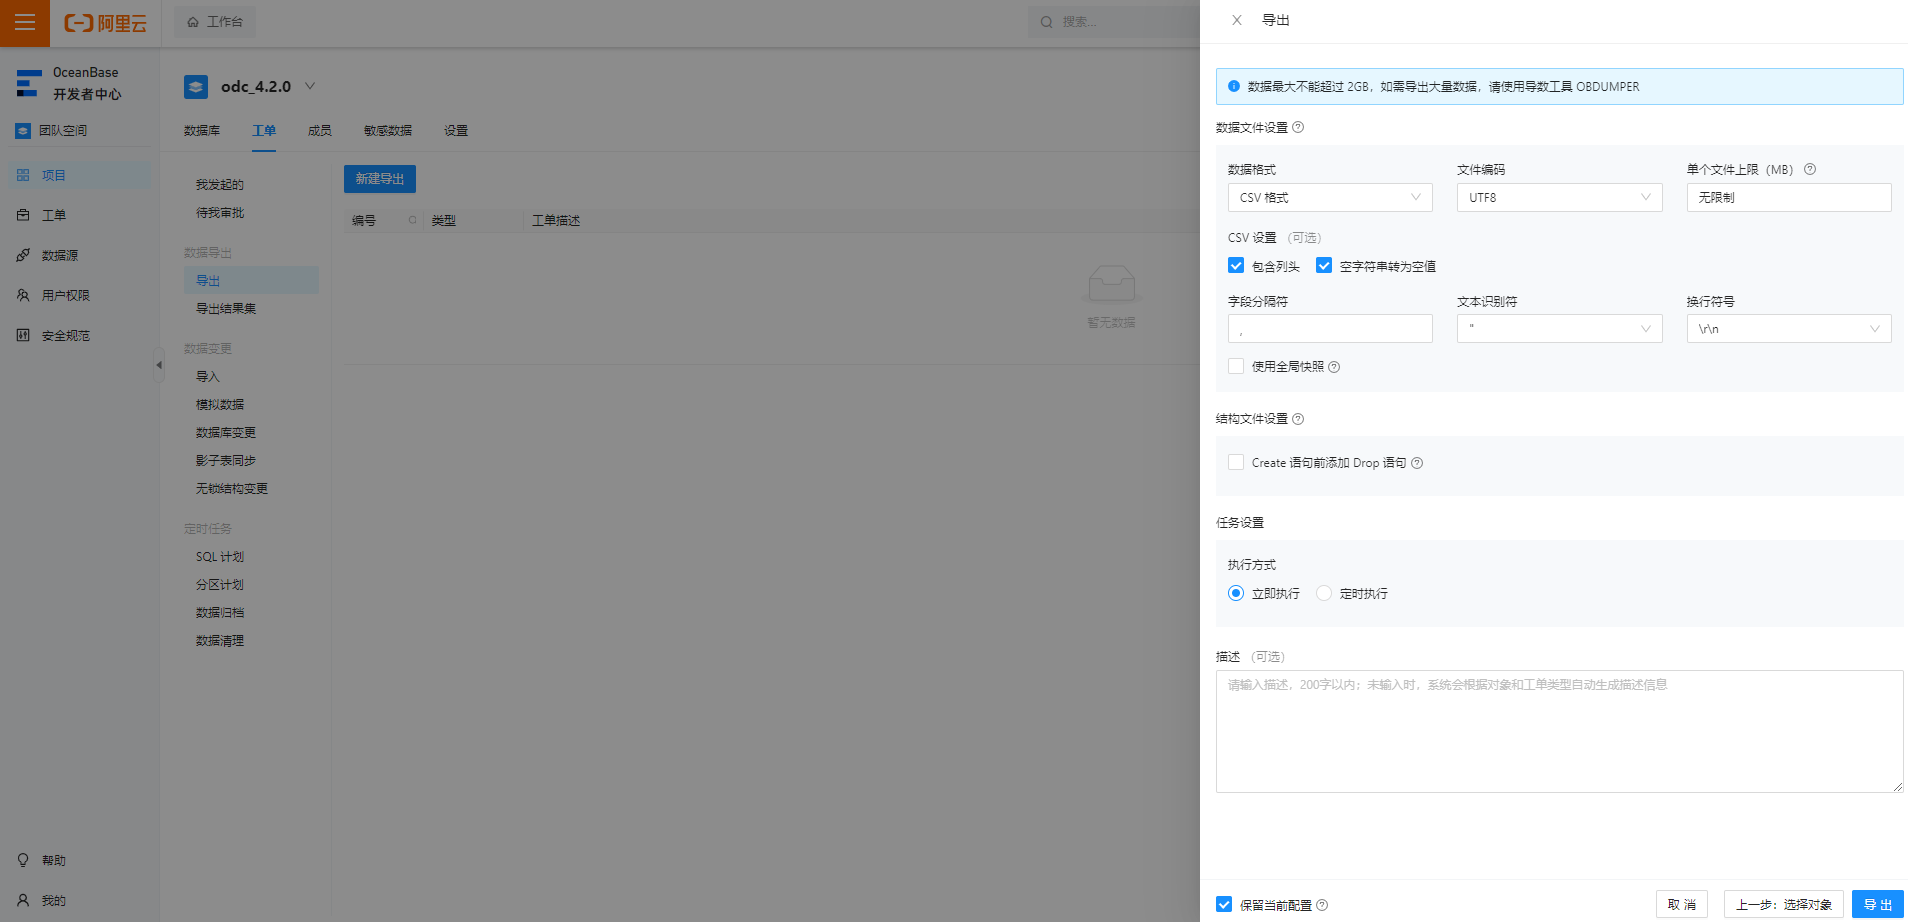Switch to the 工单 tab
Image resolution: width=1908 pixels, height=922 pixels.
point(264,131)
